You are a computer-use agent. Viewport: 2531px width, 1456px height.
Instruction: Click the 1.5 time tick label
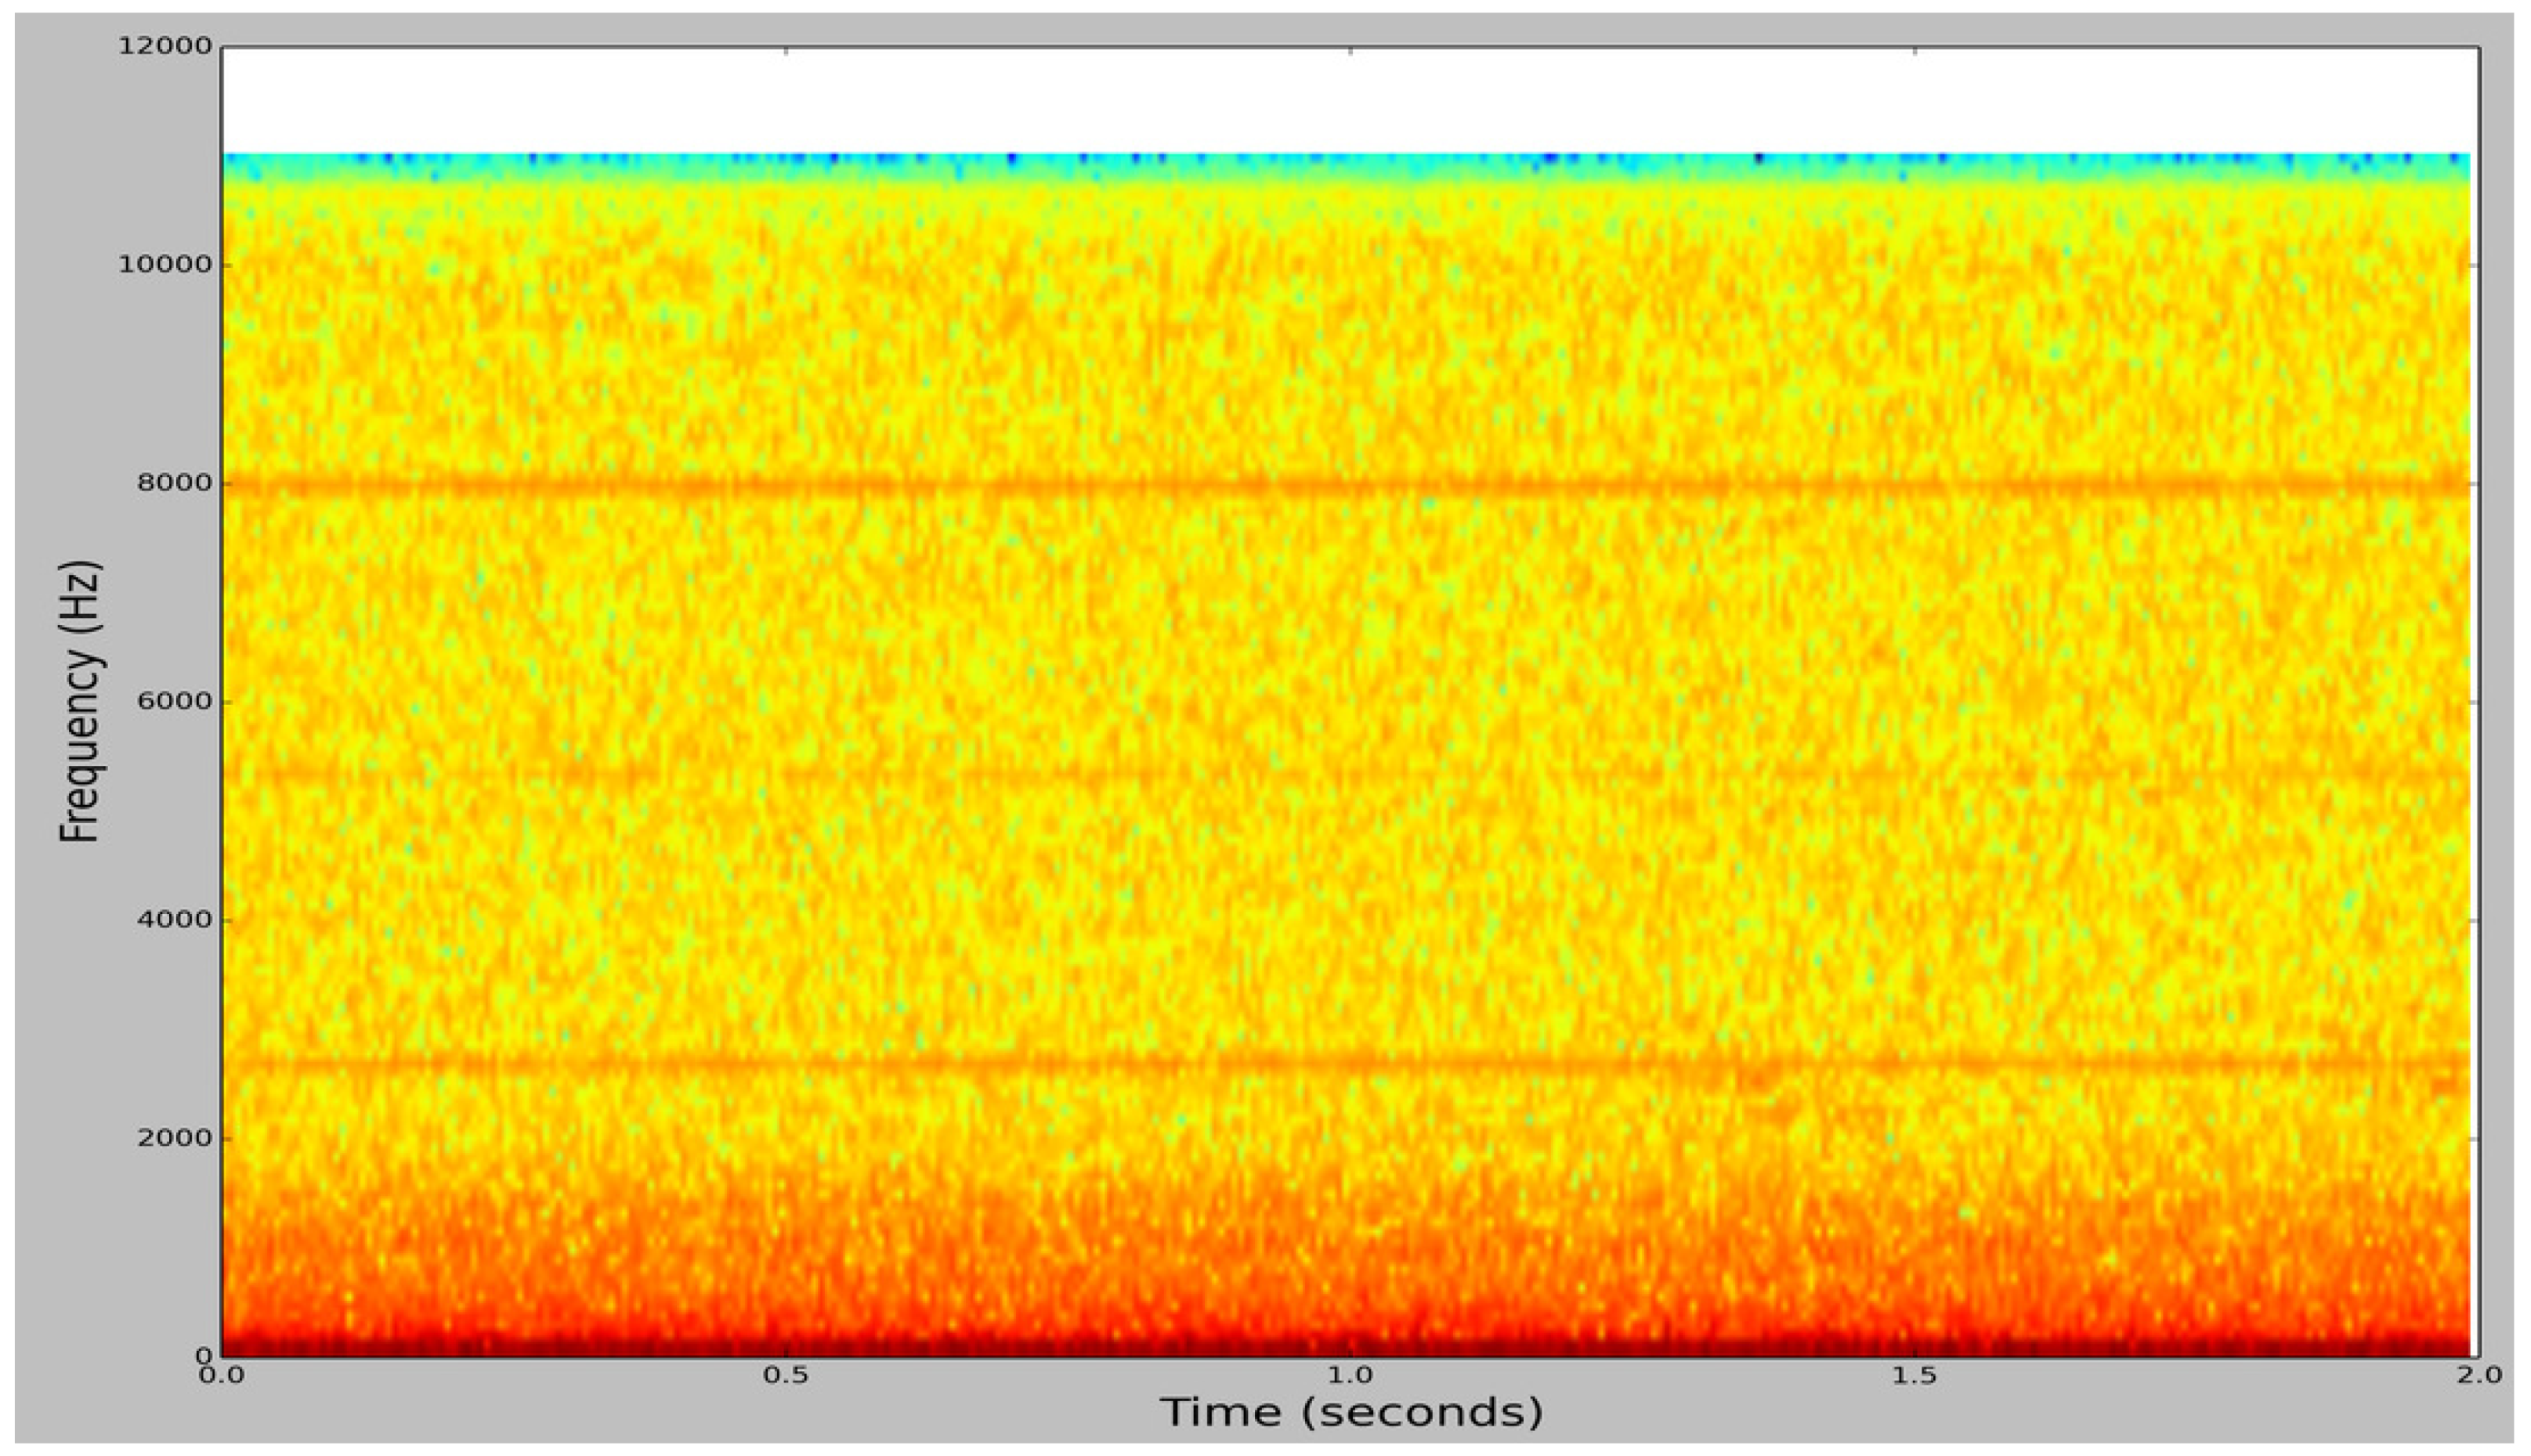(1915, 1375)
